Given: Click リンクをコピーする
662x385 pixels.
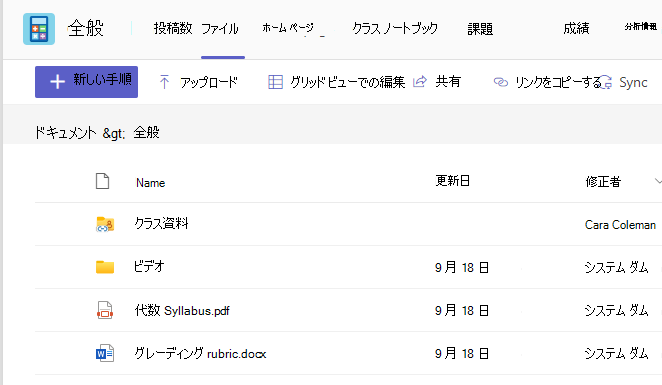Looking at the screenshot, I should (x=558, y=82).
